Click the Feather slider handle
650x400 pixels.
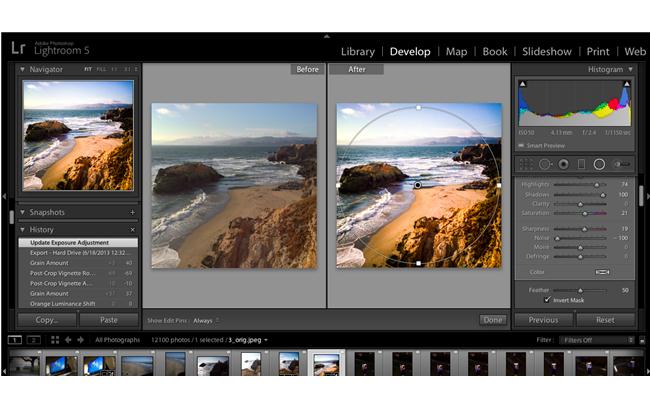580,291
